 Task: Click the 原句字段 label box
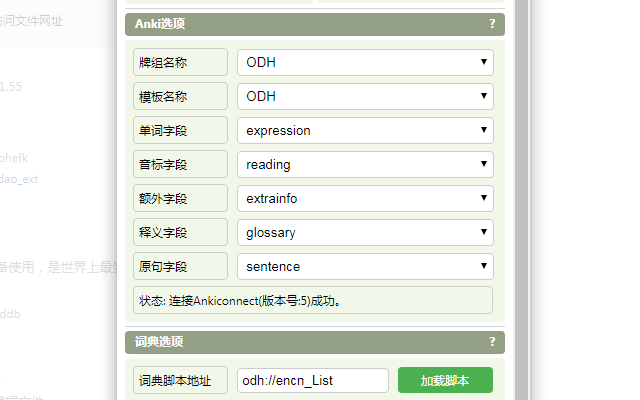pyautogui.click(x=180, y=266)
